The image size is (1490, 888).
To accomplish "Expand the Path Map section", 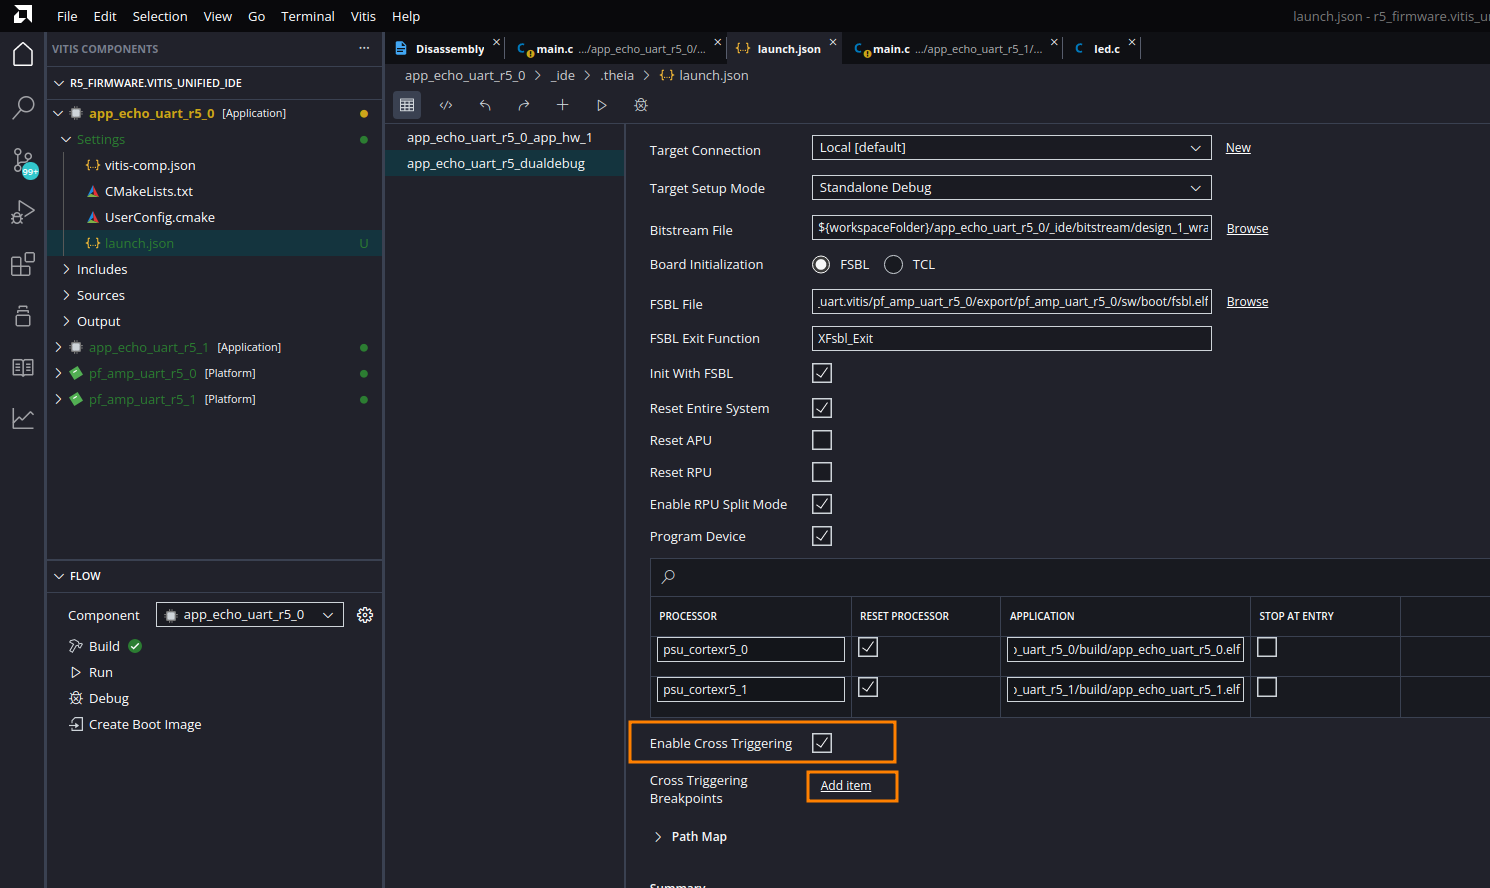I will [698, 837].
